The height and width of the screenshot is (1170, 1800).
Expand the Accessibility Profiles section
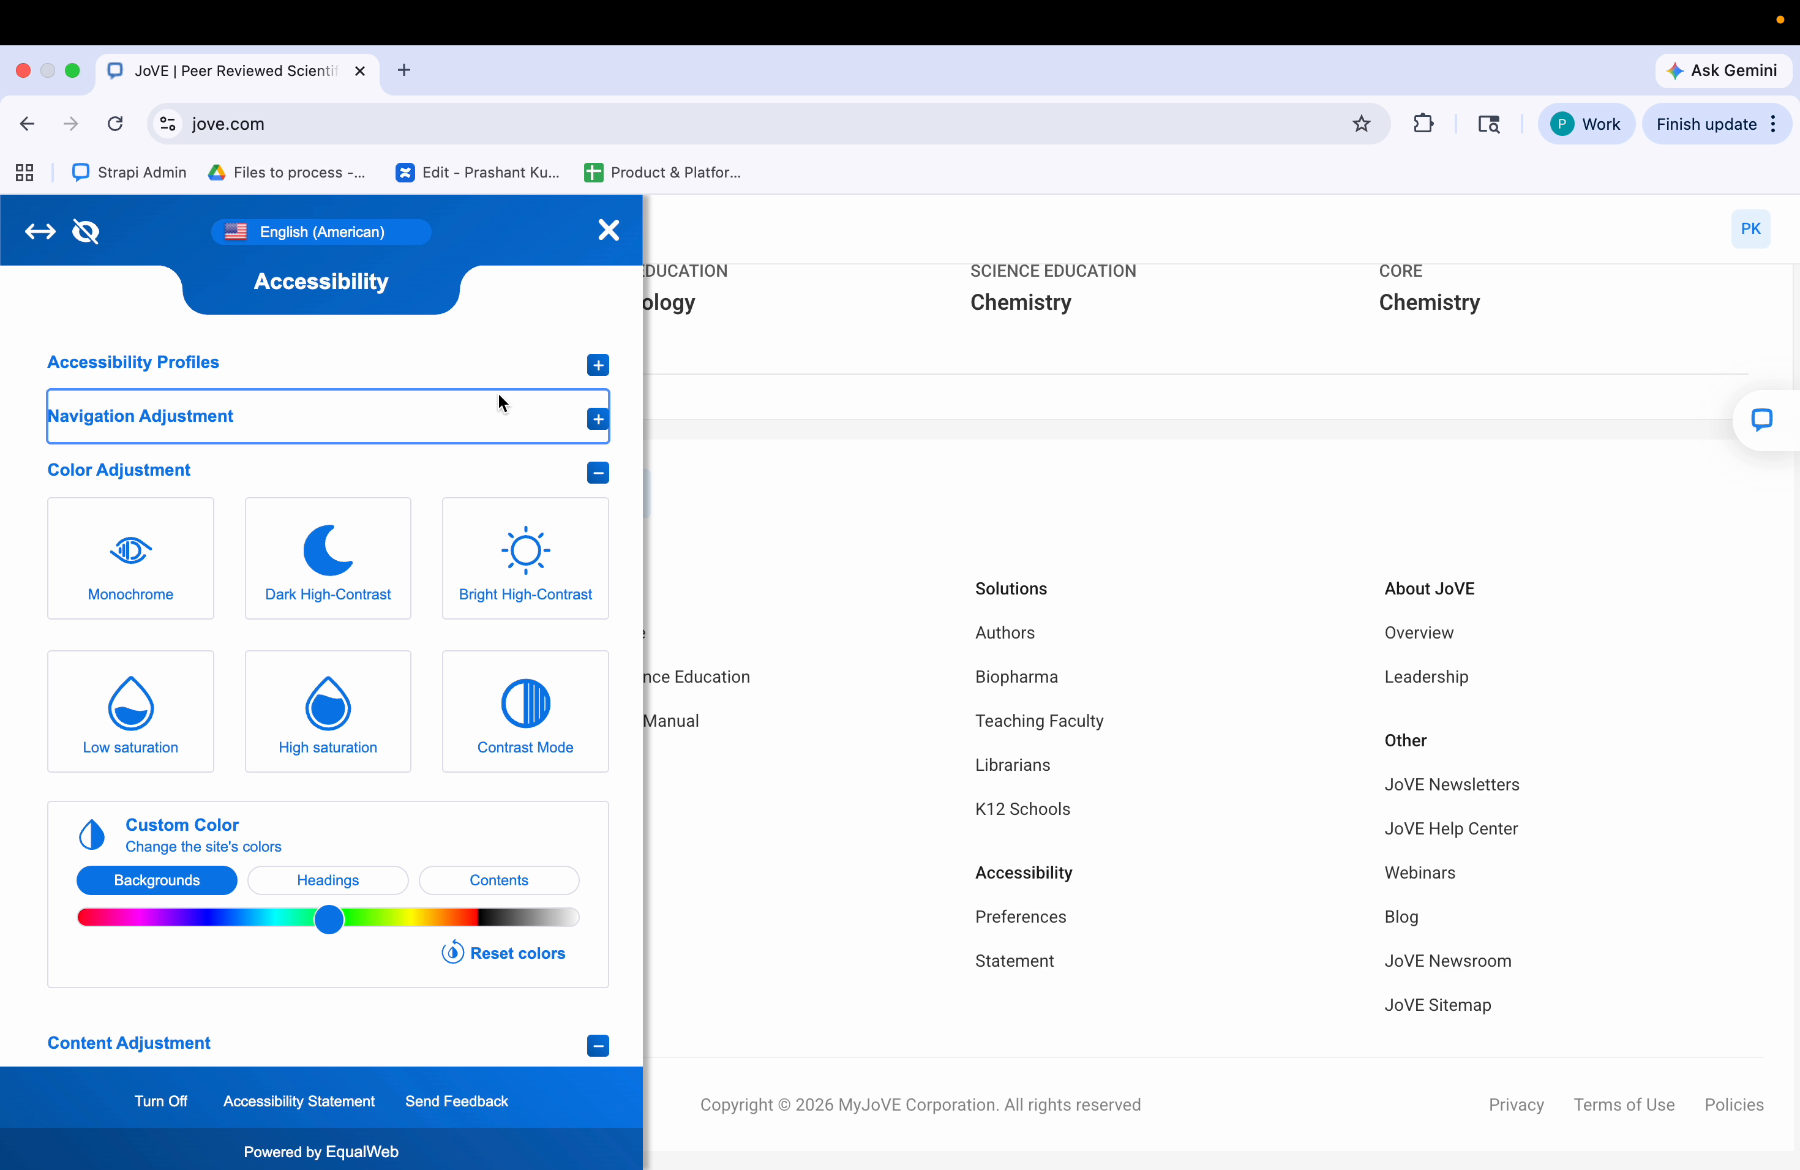coord(598,365)
